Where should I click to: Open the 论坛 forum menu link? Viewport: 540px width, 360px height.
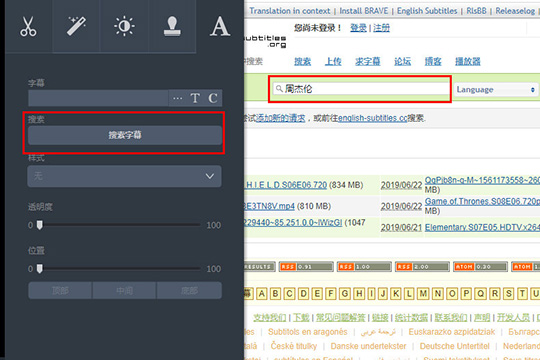(x=403, y=62)
